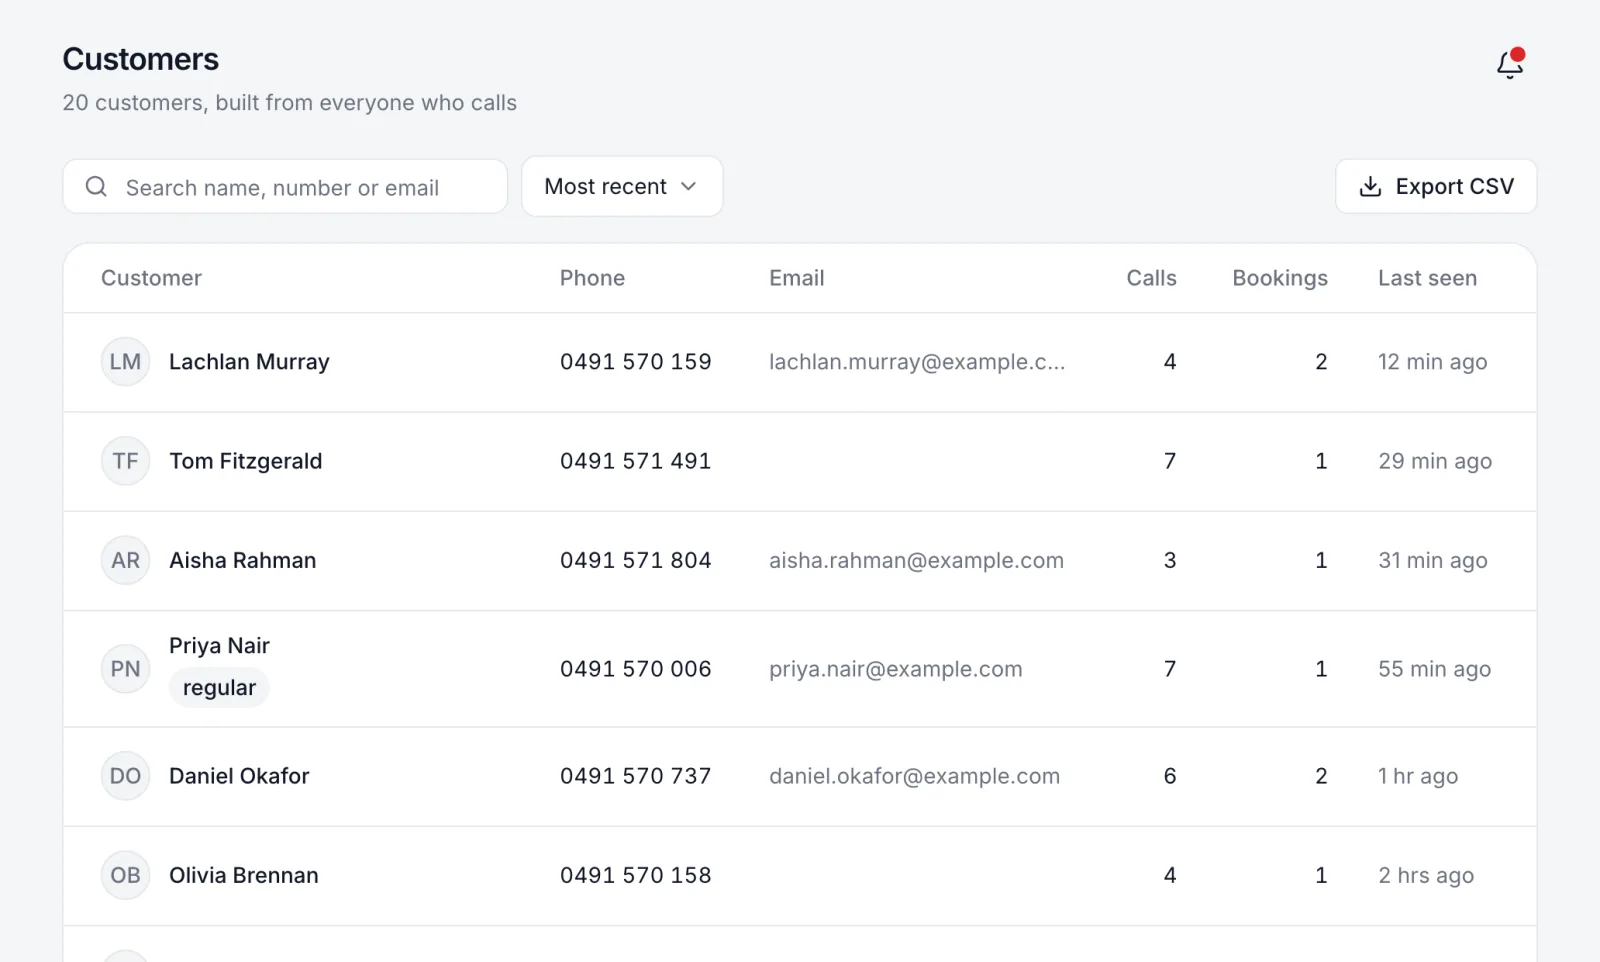Click the truncated lachlan.murray email address
Screen dimensions: 1600x962
(917, 362)
